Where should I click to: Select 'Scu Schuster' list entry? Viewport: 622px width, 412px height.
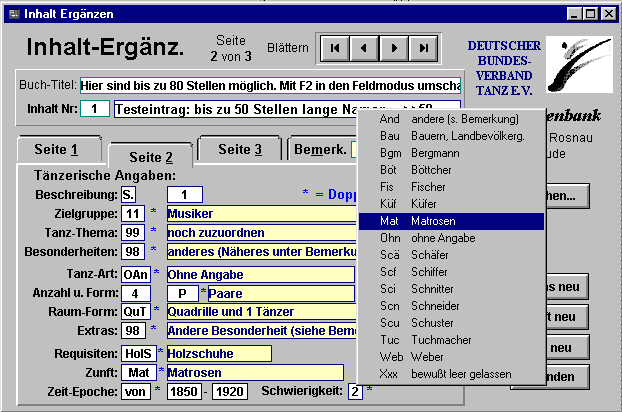click(x=451, y=323)
